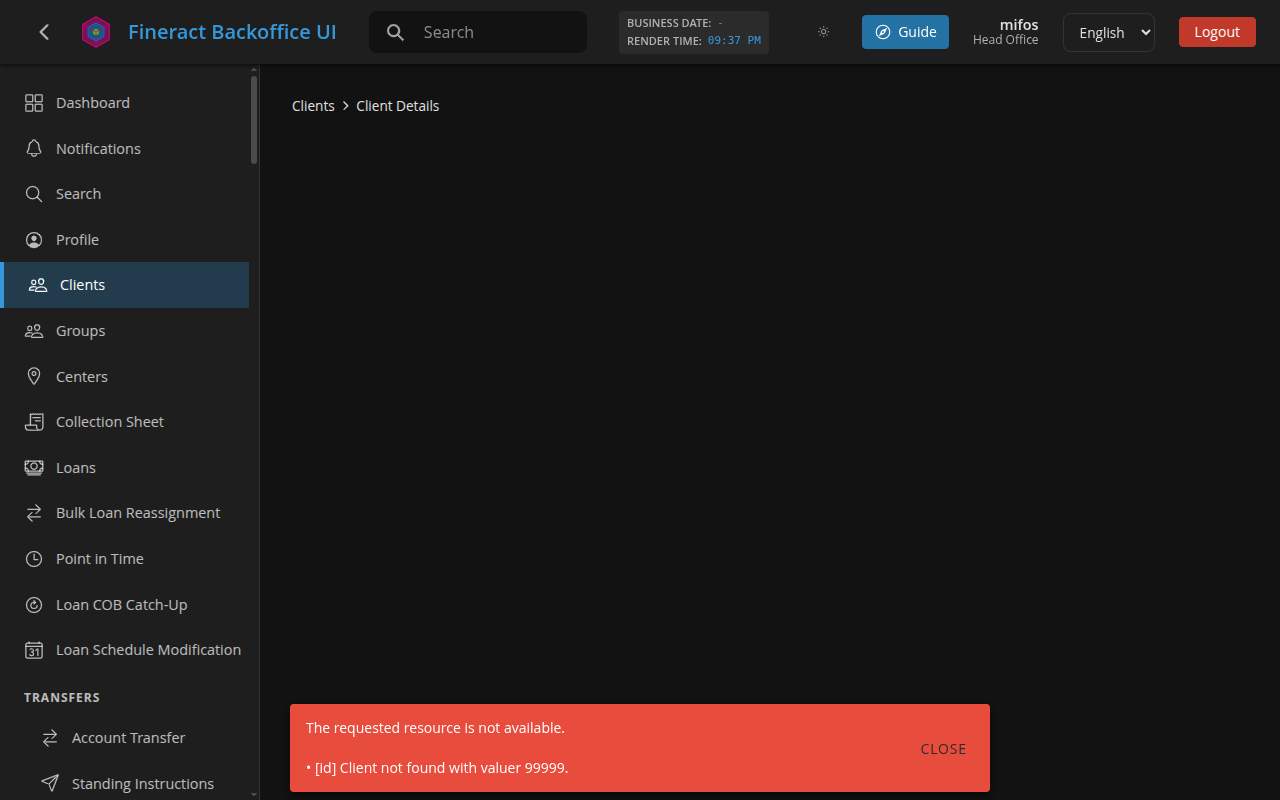
Task: Open Loan Schedule Modification
Action: click(x=124, y=650)
